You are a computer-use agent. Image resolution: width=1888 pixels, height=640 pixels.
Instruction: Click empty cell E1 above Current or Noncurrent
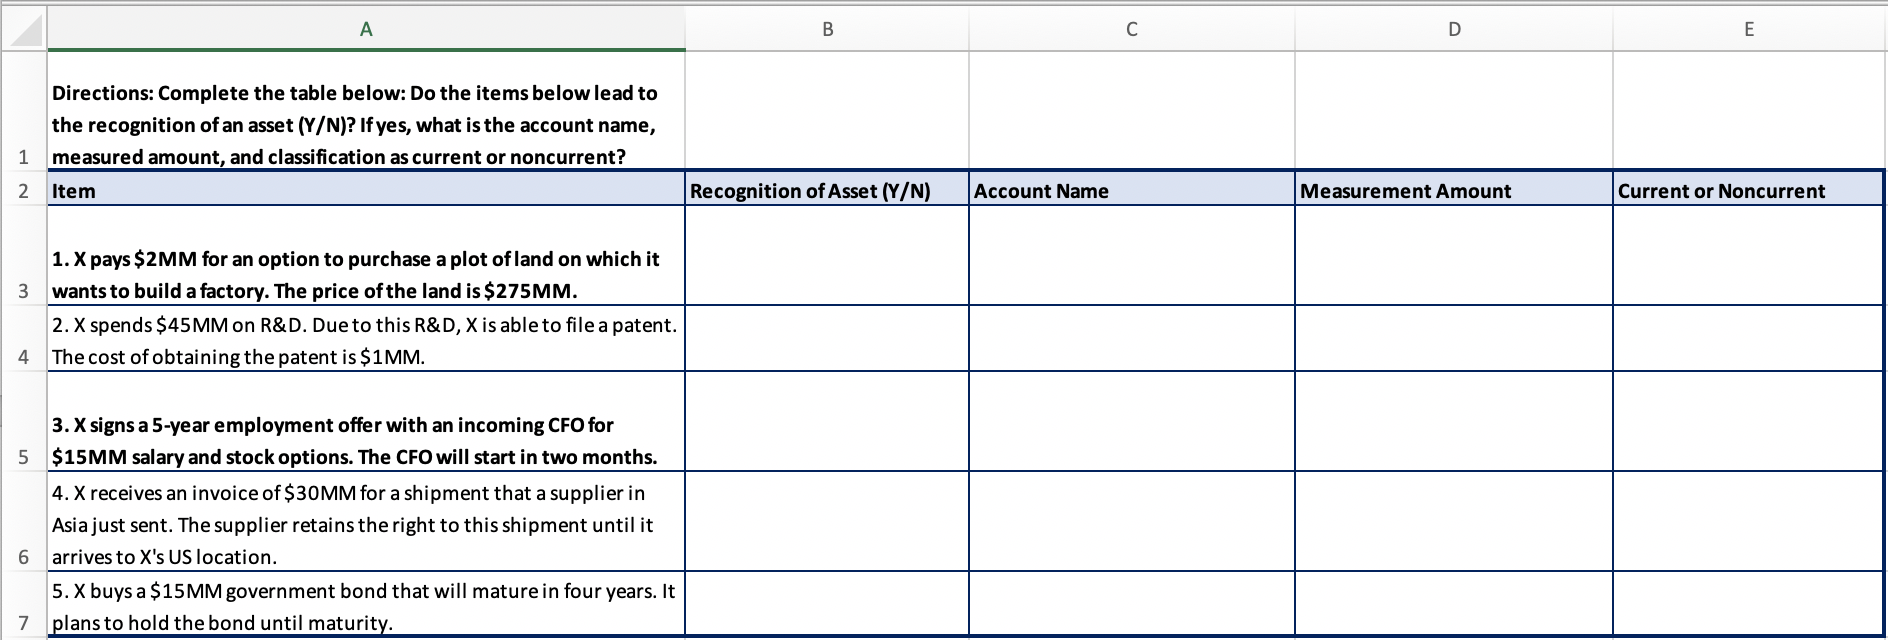coord(1749,110)
